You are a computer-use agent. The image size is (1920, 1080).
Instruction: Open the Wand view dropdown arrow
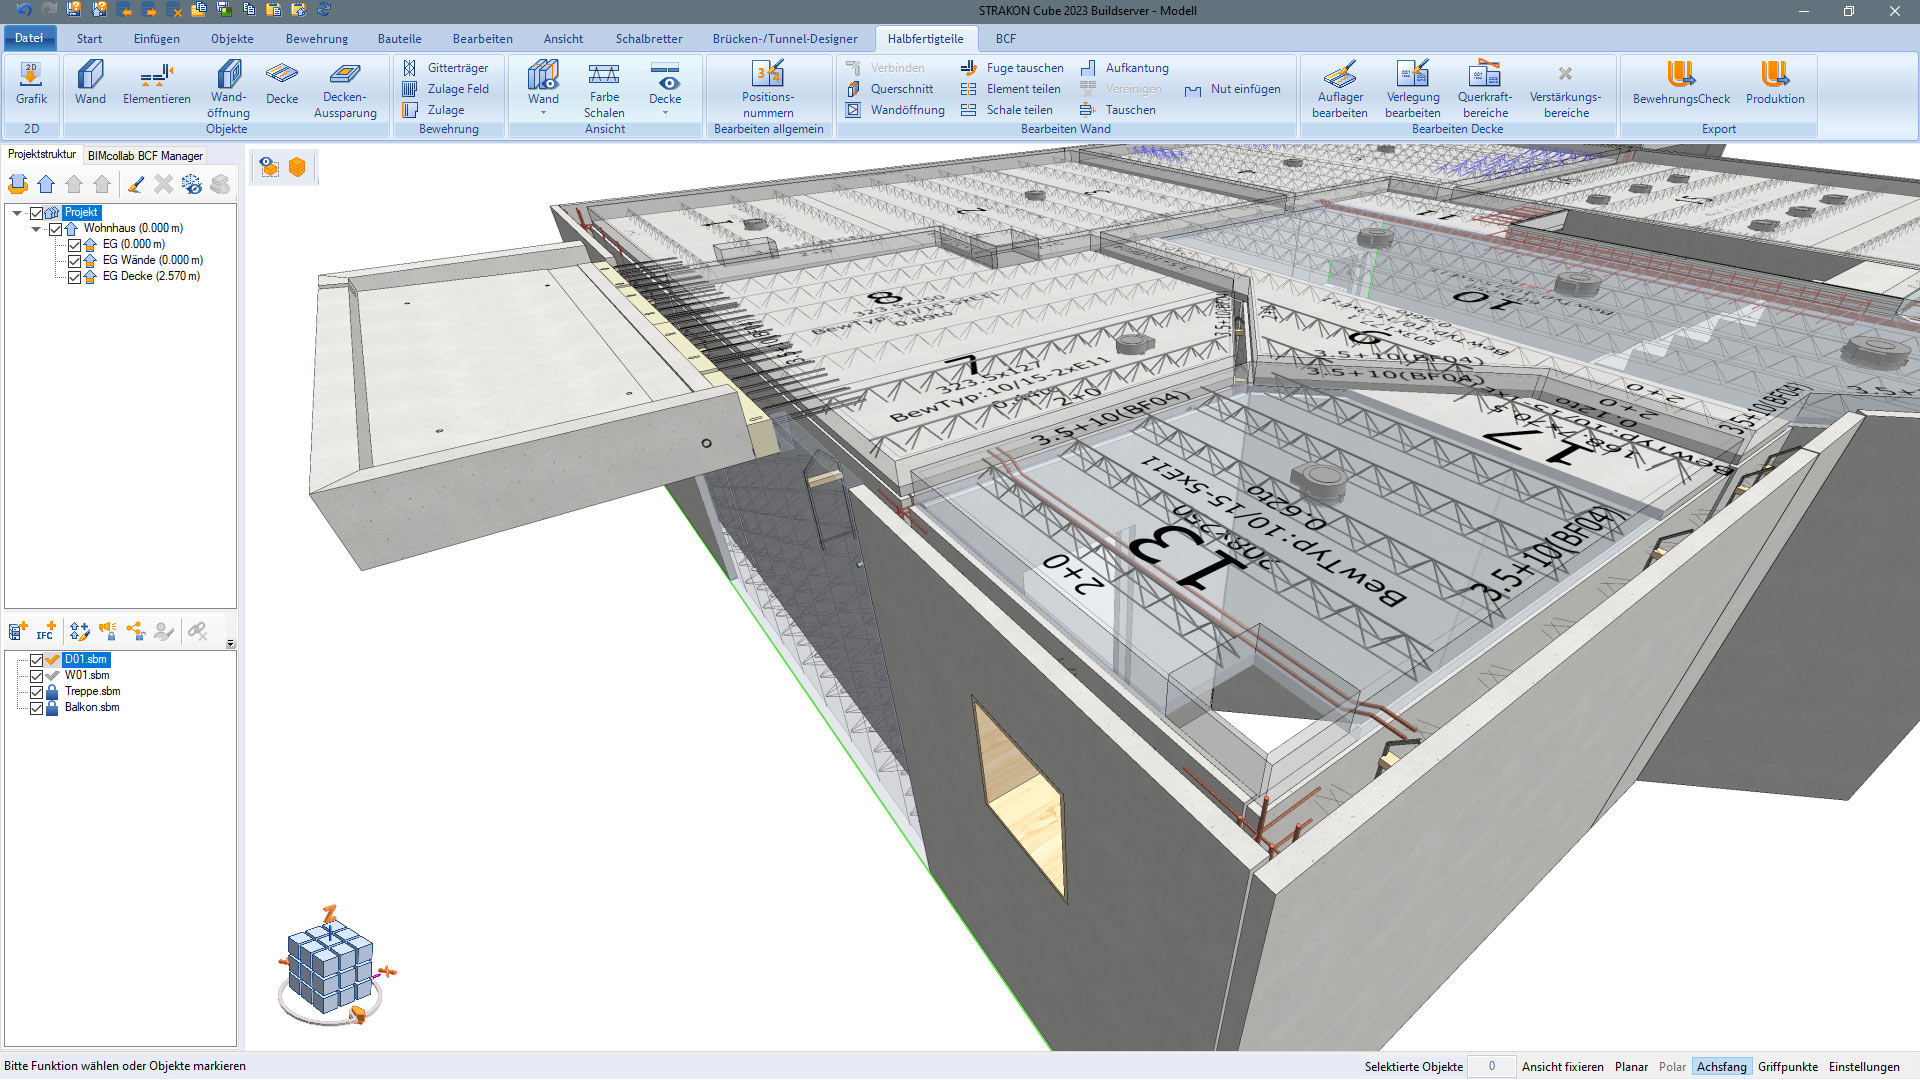pos(543,113)
